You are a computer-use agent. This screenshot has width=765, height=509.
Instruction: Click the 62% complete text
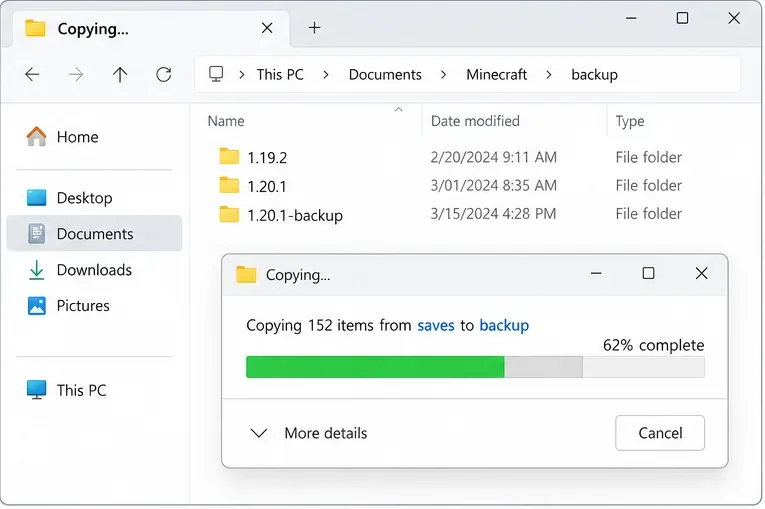(653, 345)
